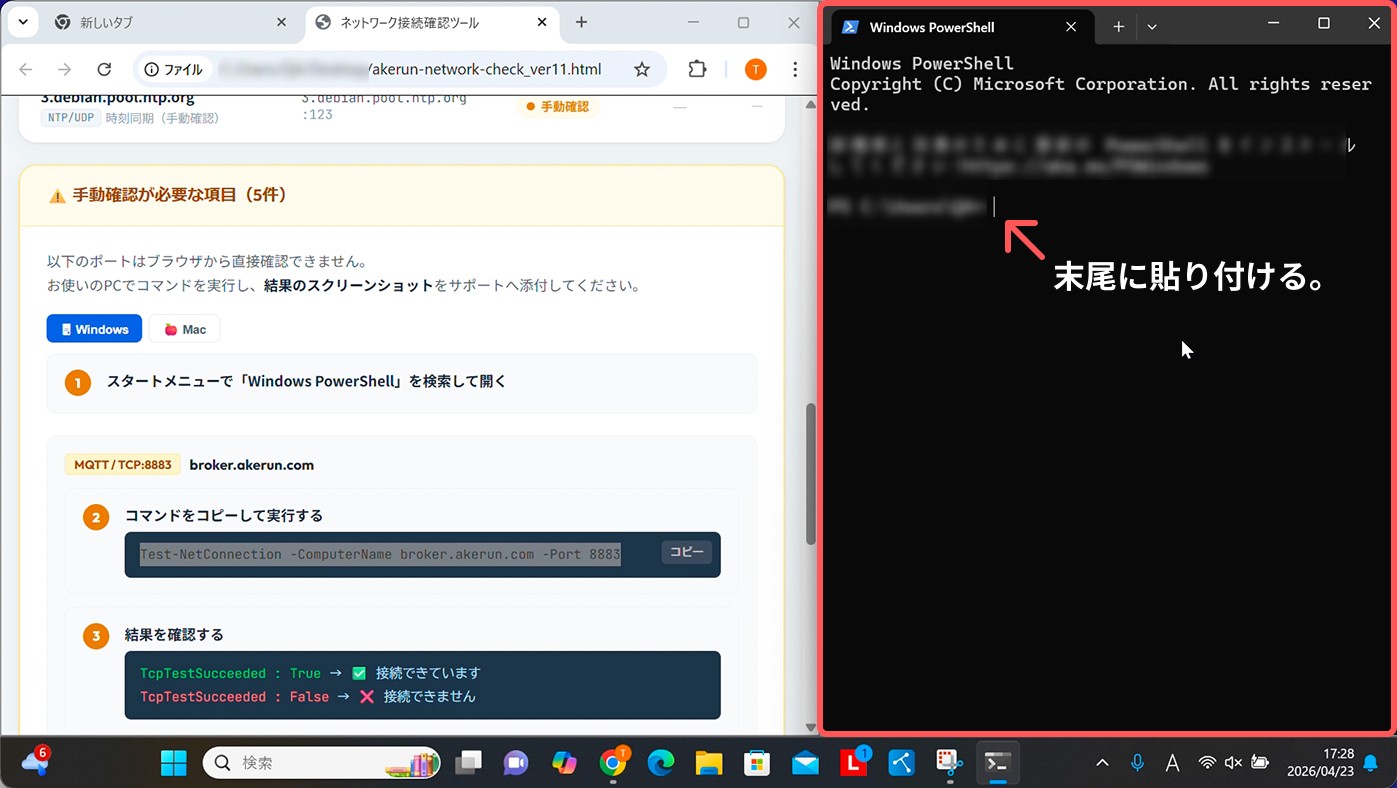Screen dimensions: 1397x788
Task: Open the Terminal icon in the taskbar
Action: (x=997, y=763)
